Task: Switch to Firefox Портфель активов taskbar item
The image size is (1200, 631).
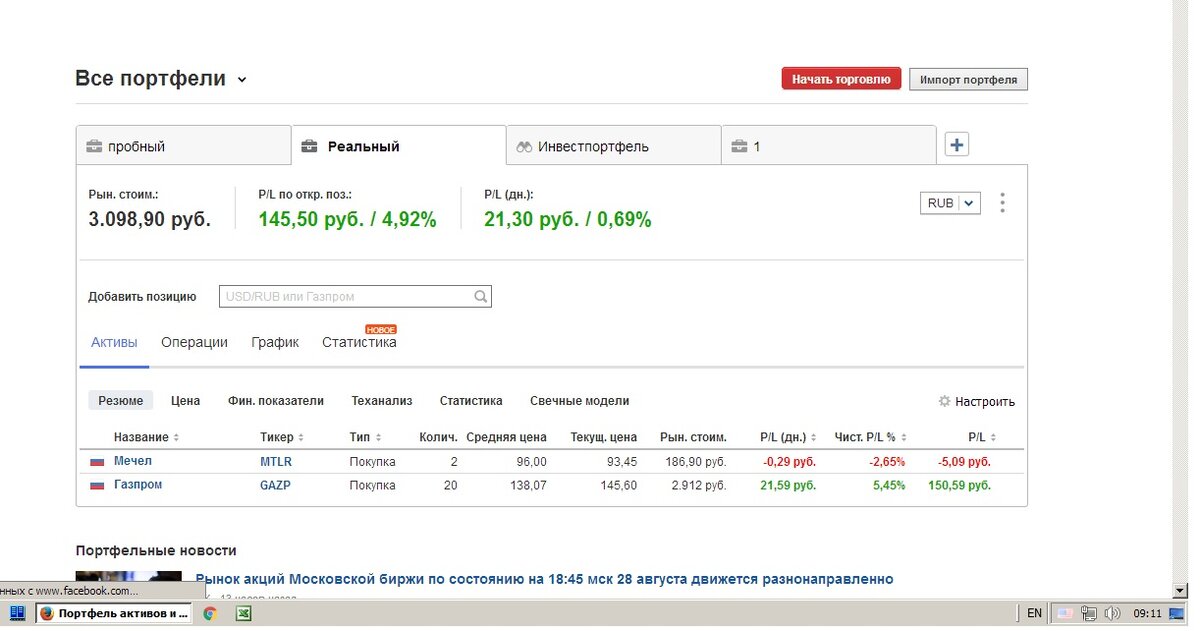Action: coord(113,613)
